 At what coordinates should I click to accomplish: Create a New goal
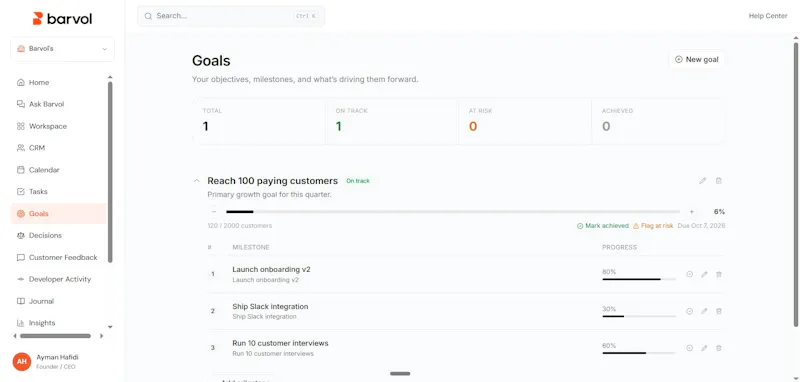(x=696, y=60)
